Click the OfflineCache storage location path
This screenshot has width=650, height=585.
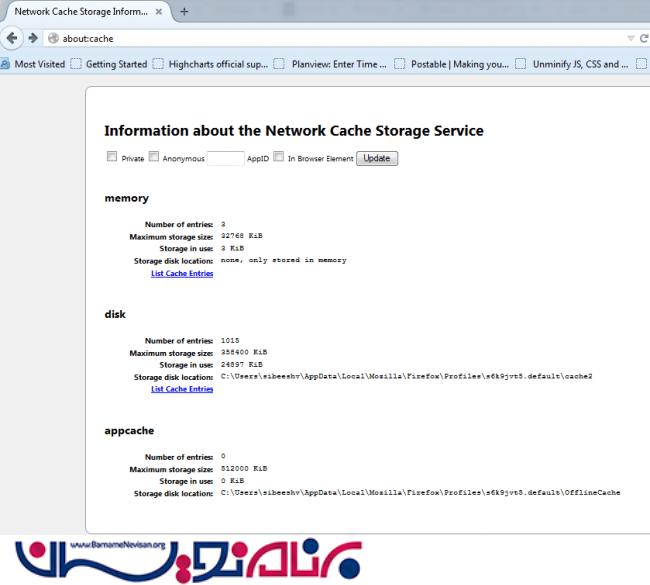click(x=420, y=493)
